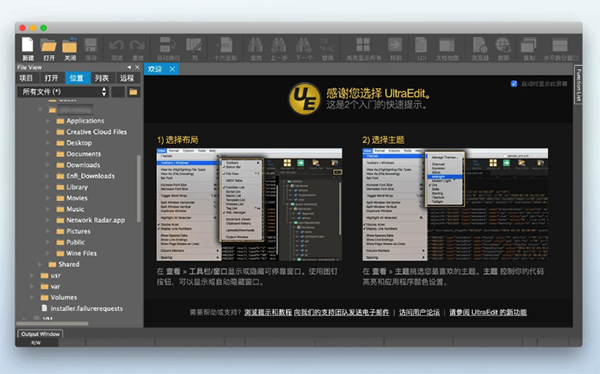
Task: Click the theme selection screenshot thumbnail
Action: (455, 204)
